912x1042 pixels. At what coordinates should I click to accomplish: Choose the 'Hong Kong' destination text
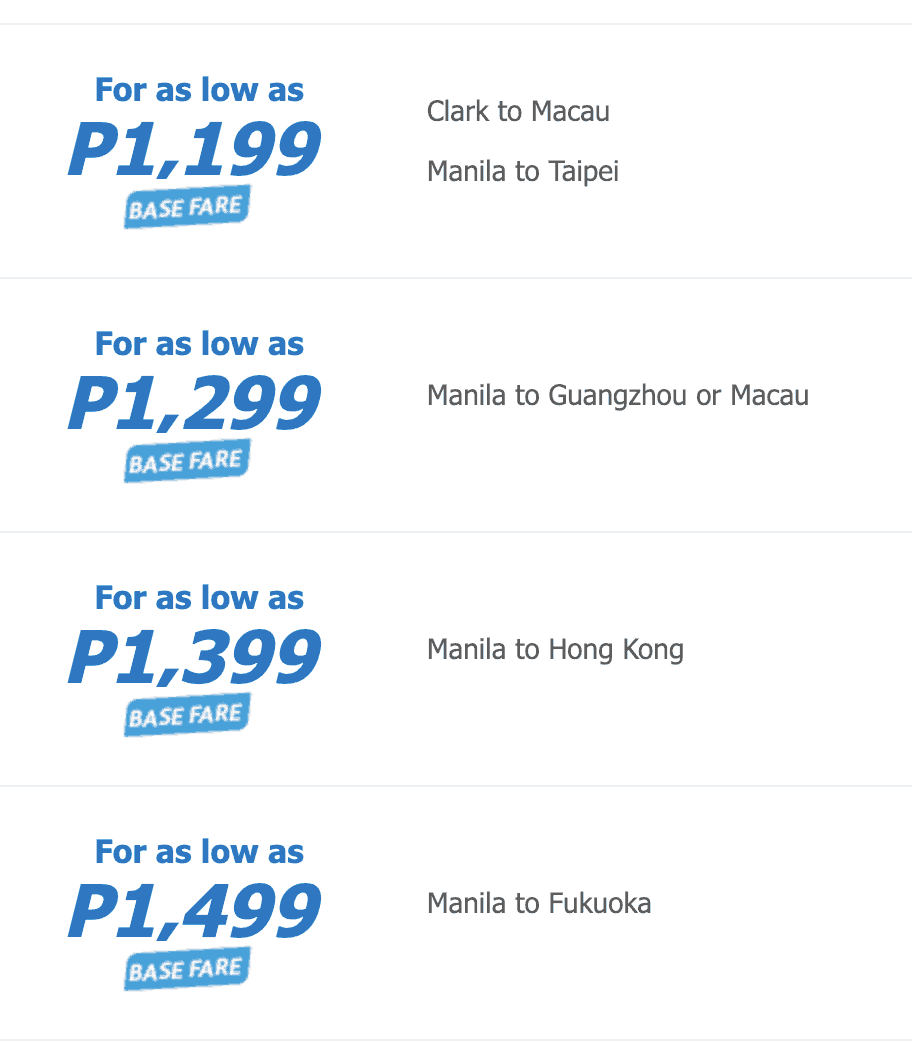616,650
